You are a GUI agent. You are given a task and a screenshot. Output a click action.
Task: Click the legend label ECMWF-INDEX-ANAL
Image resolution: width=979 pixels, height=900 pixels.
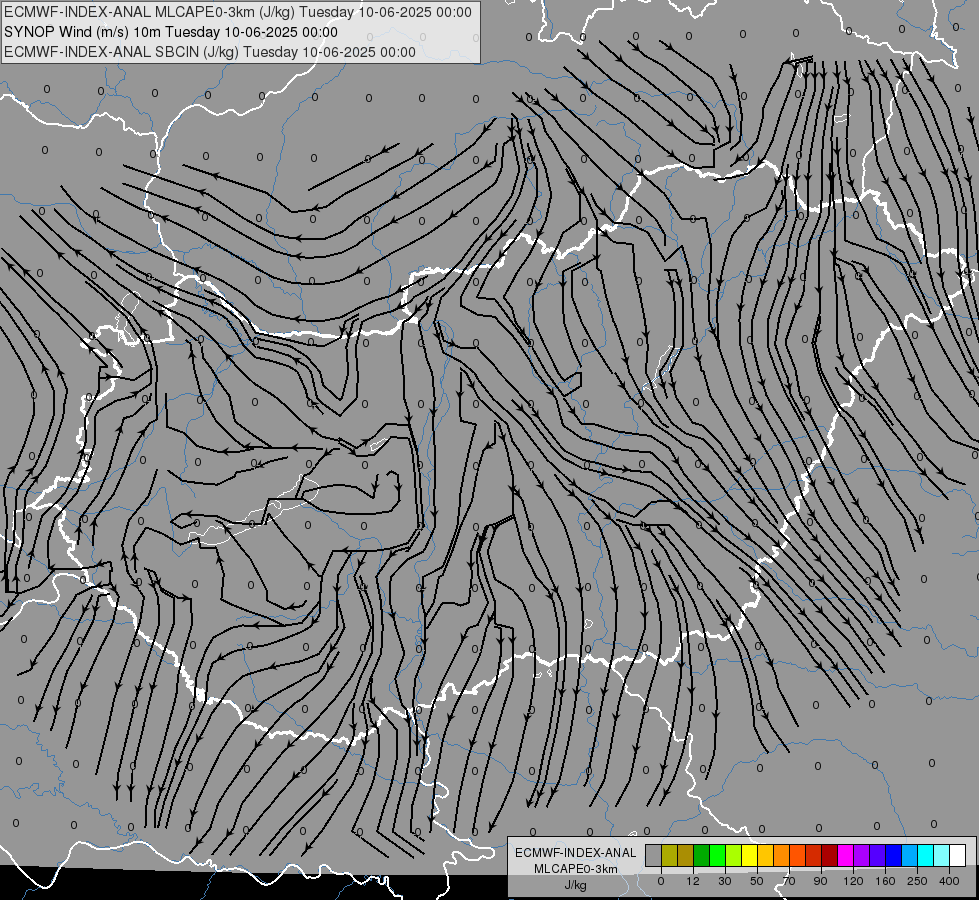[576, 853]
